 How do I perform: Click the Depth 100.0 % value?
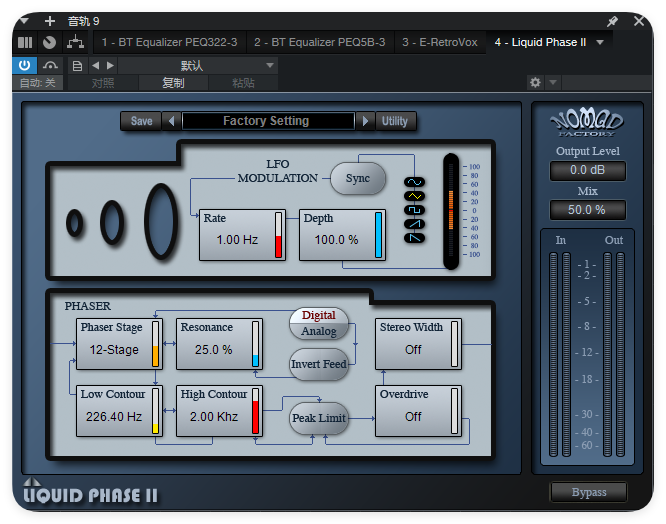(x=336, y=240)
